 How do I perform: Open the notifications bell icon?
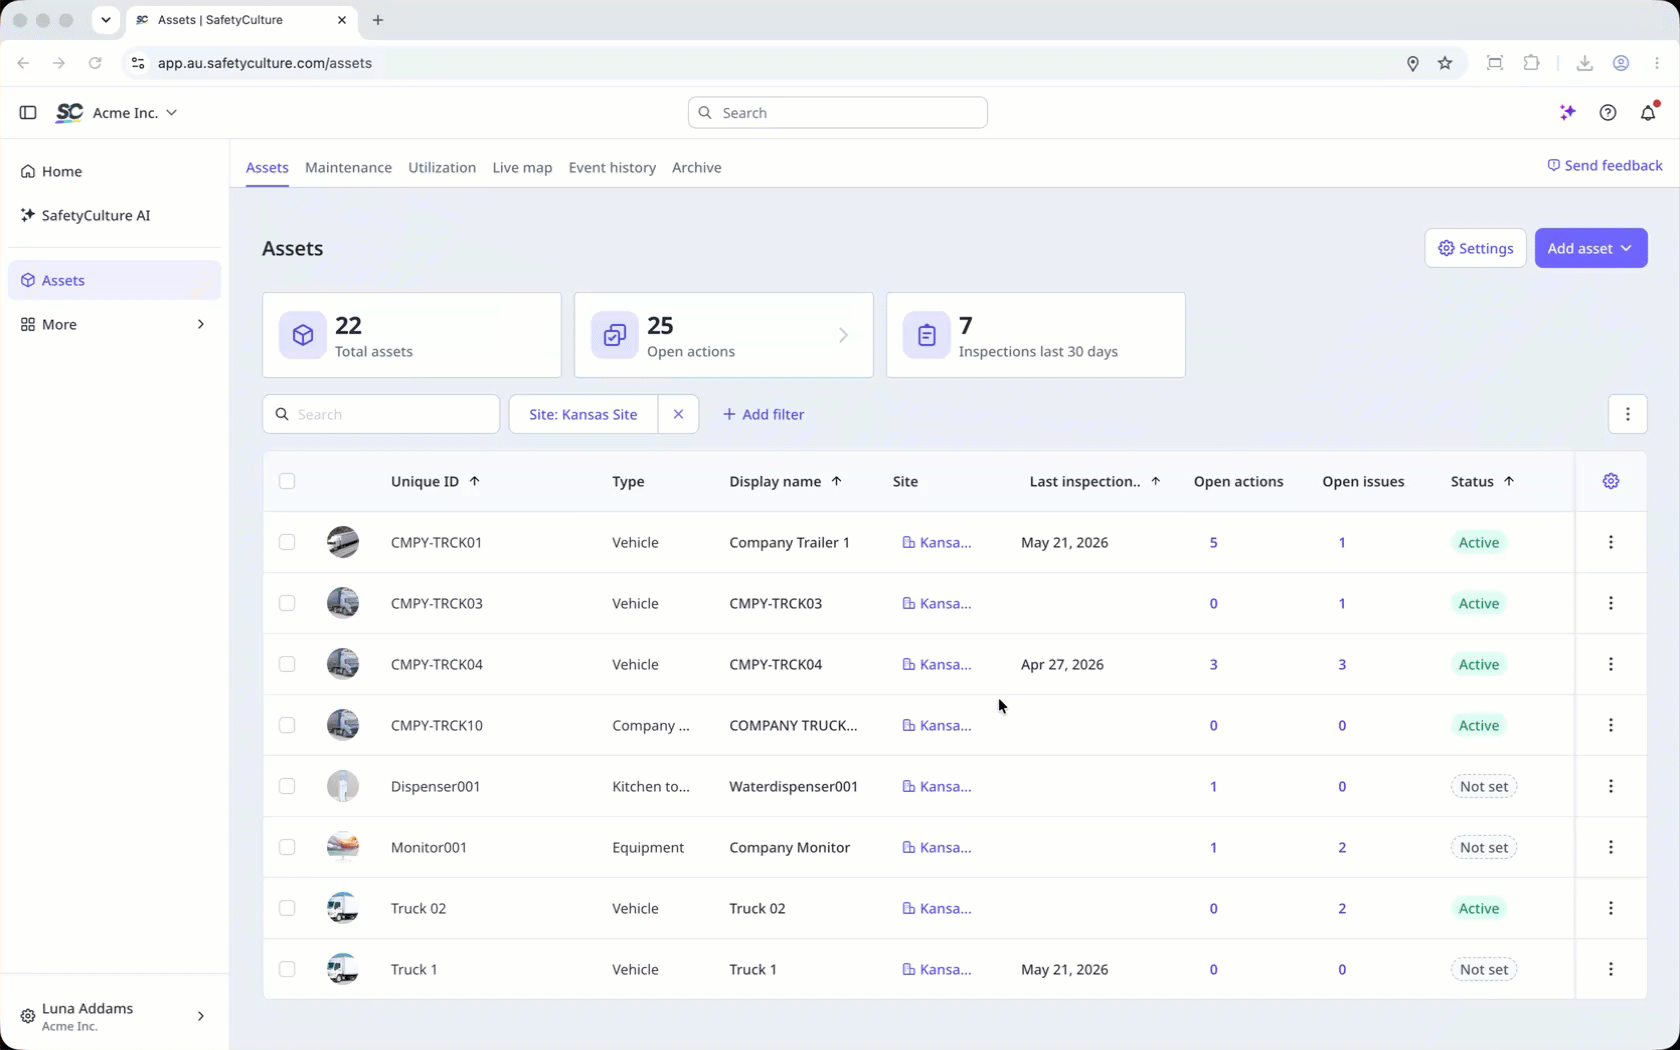coord(1648,113)
